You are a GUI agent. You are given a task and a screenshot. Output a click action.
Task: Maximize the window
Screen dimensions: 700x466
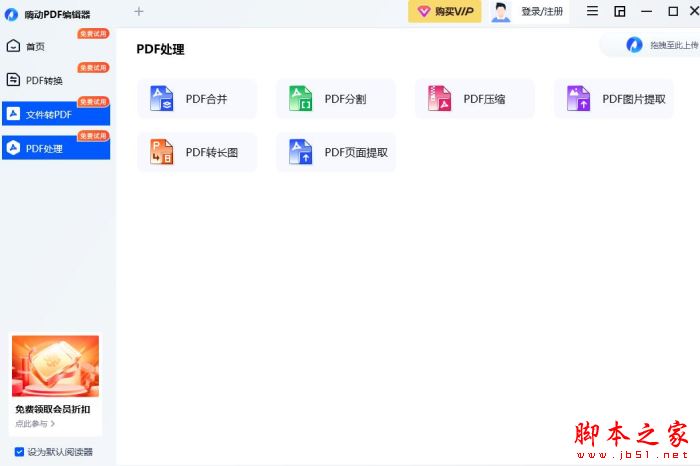point(673,12)
